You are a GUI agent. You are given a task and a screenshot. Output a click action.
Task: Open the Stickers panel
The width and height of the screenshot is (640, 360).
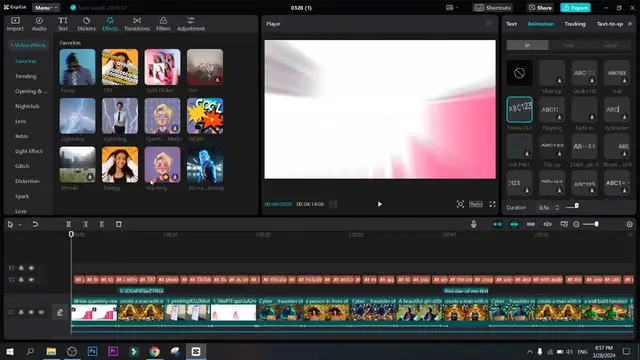tap(86, 24)
